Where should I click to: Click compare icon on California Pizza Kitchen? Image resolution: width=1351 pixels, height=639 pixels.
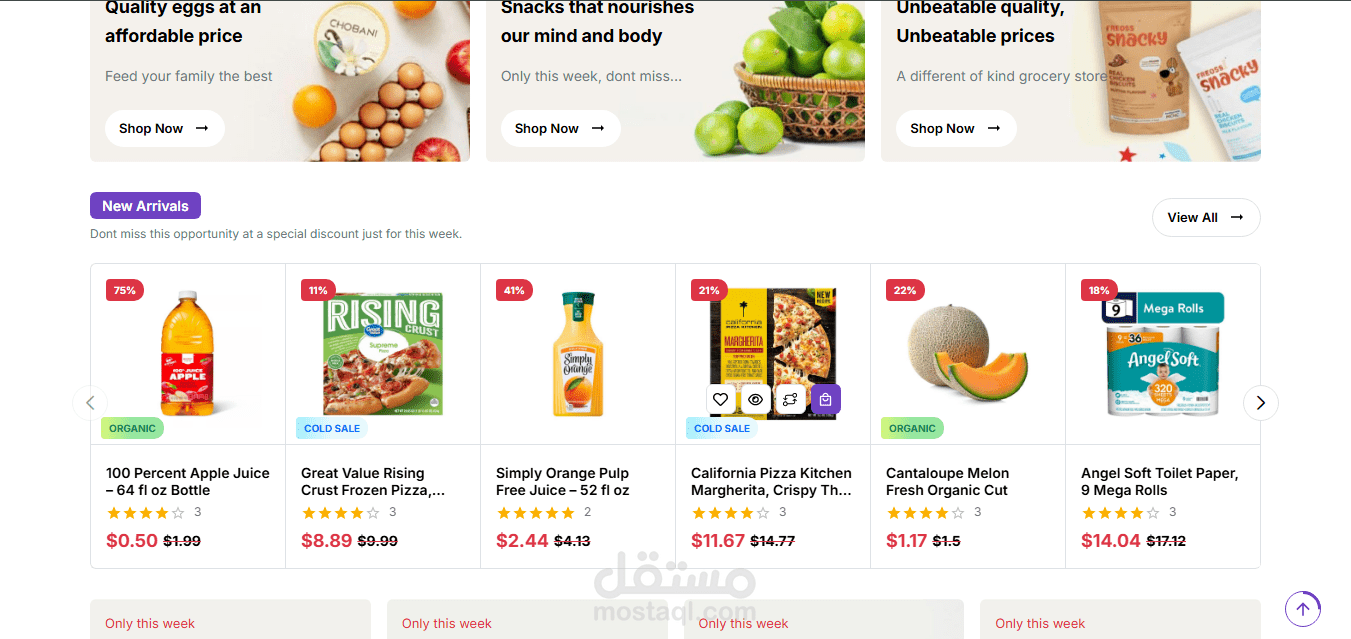[x=790, y=399]
